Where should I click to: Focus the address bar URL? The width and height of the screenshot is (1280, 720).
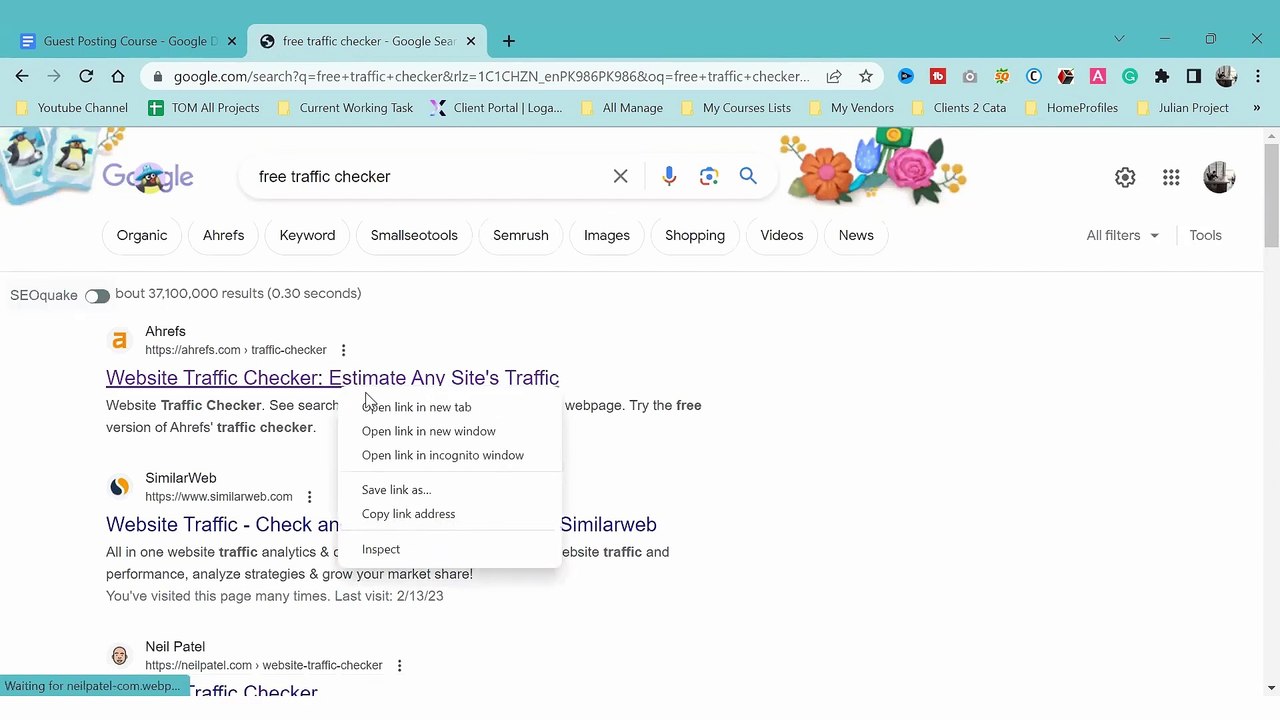pos(491,76)
